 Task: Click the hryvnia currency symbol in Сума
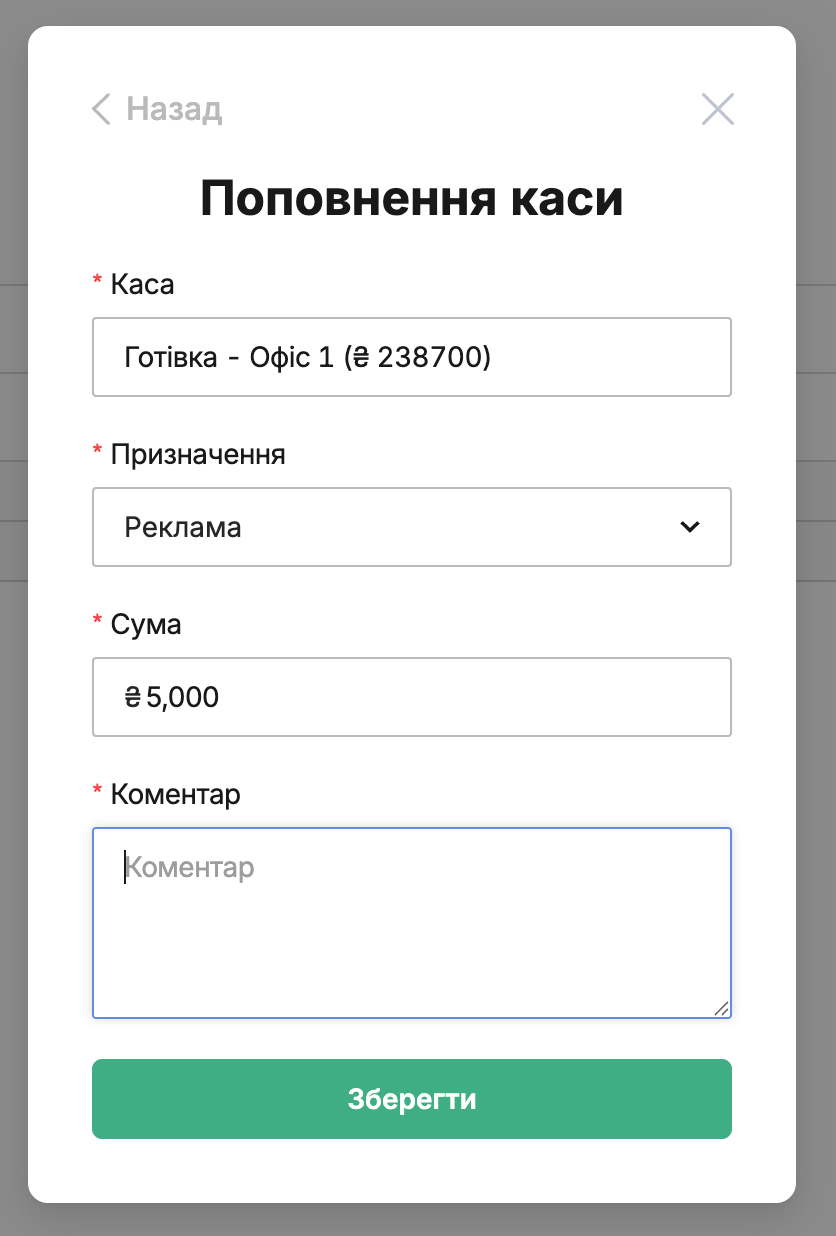[x=133, y=697]
